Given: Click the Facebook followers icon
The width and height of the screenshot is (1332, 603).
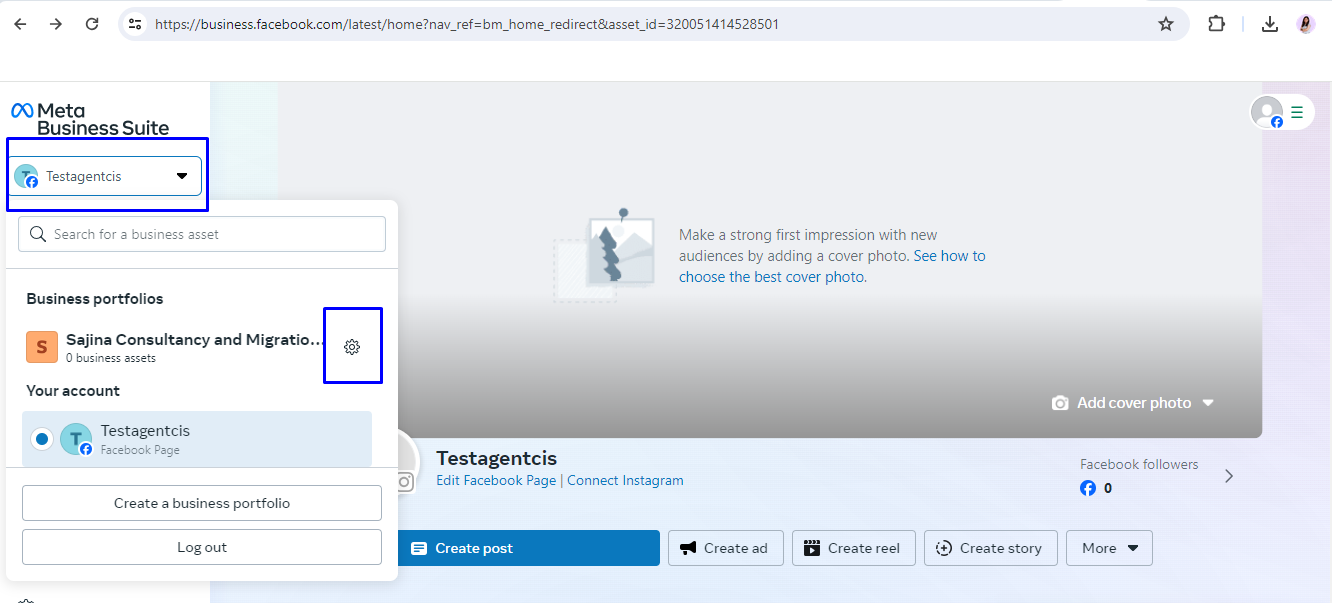Looking at the screenshot, I should [1088, 488].
